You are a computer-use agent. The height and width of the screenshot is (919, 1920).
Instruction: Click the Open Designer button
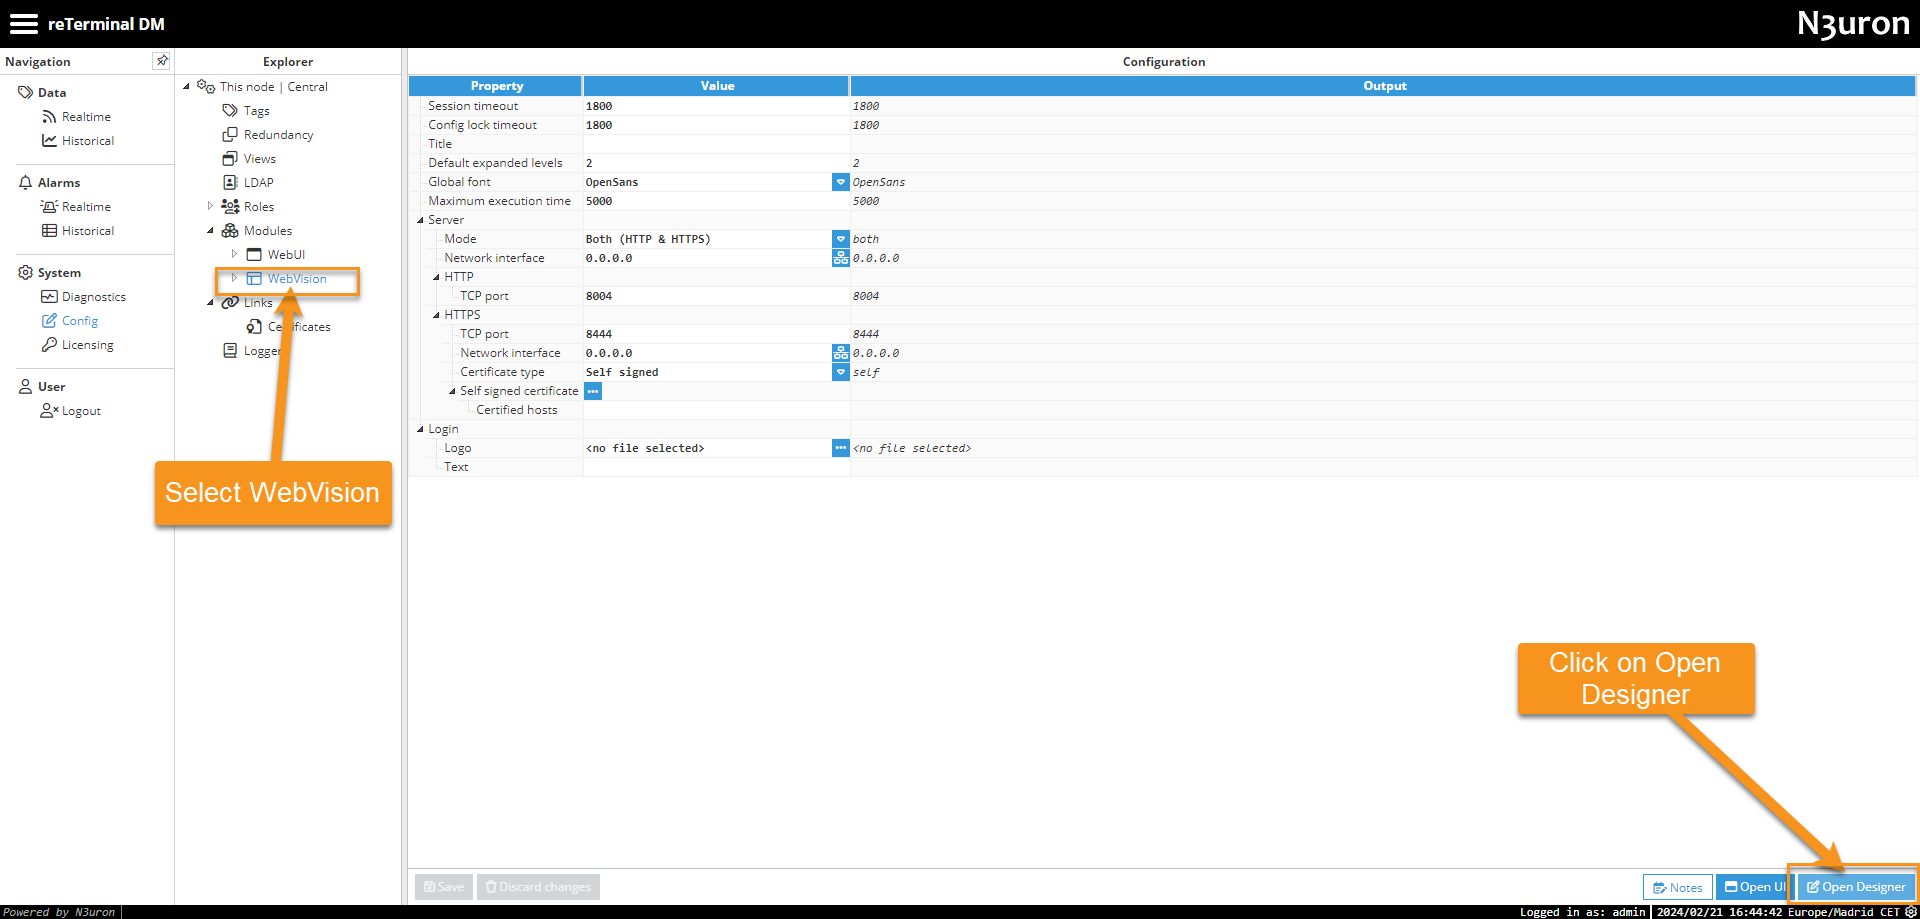tap(1856, 887)
